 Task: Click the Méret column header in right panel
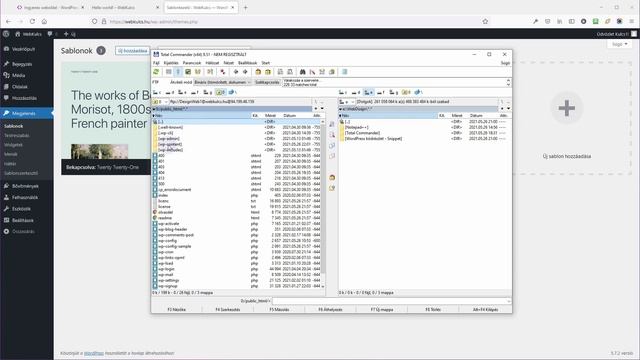coord(457,116)
